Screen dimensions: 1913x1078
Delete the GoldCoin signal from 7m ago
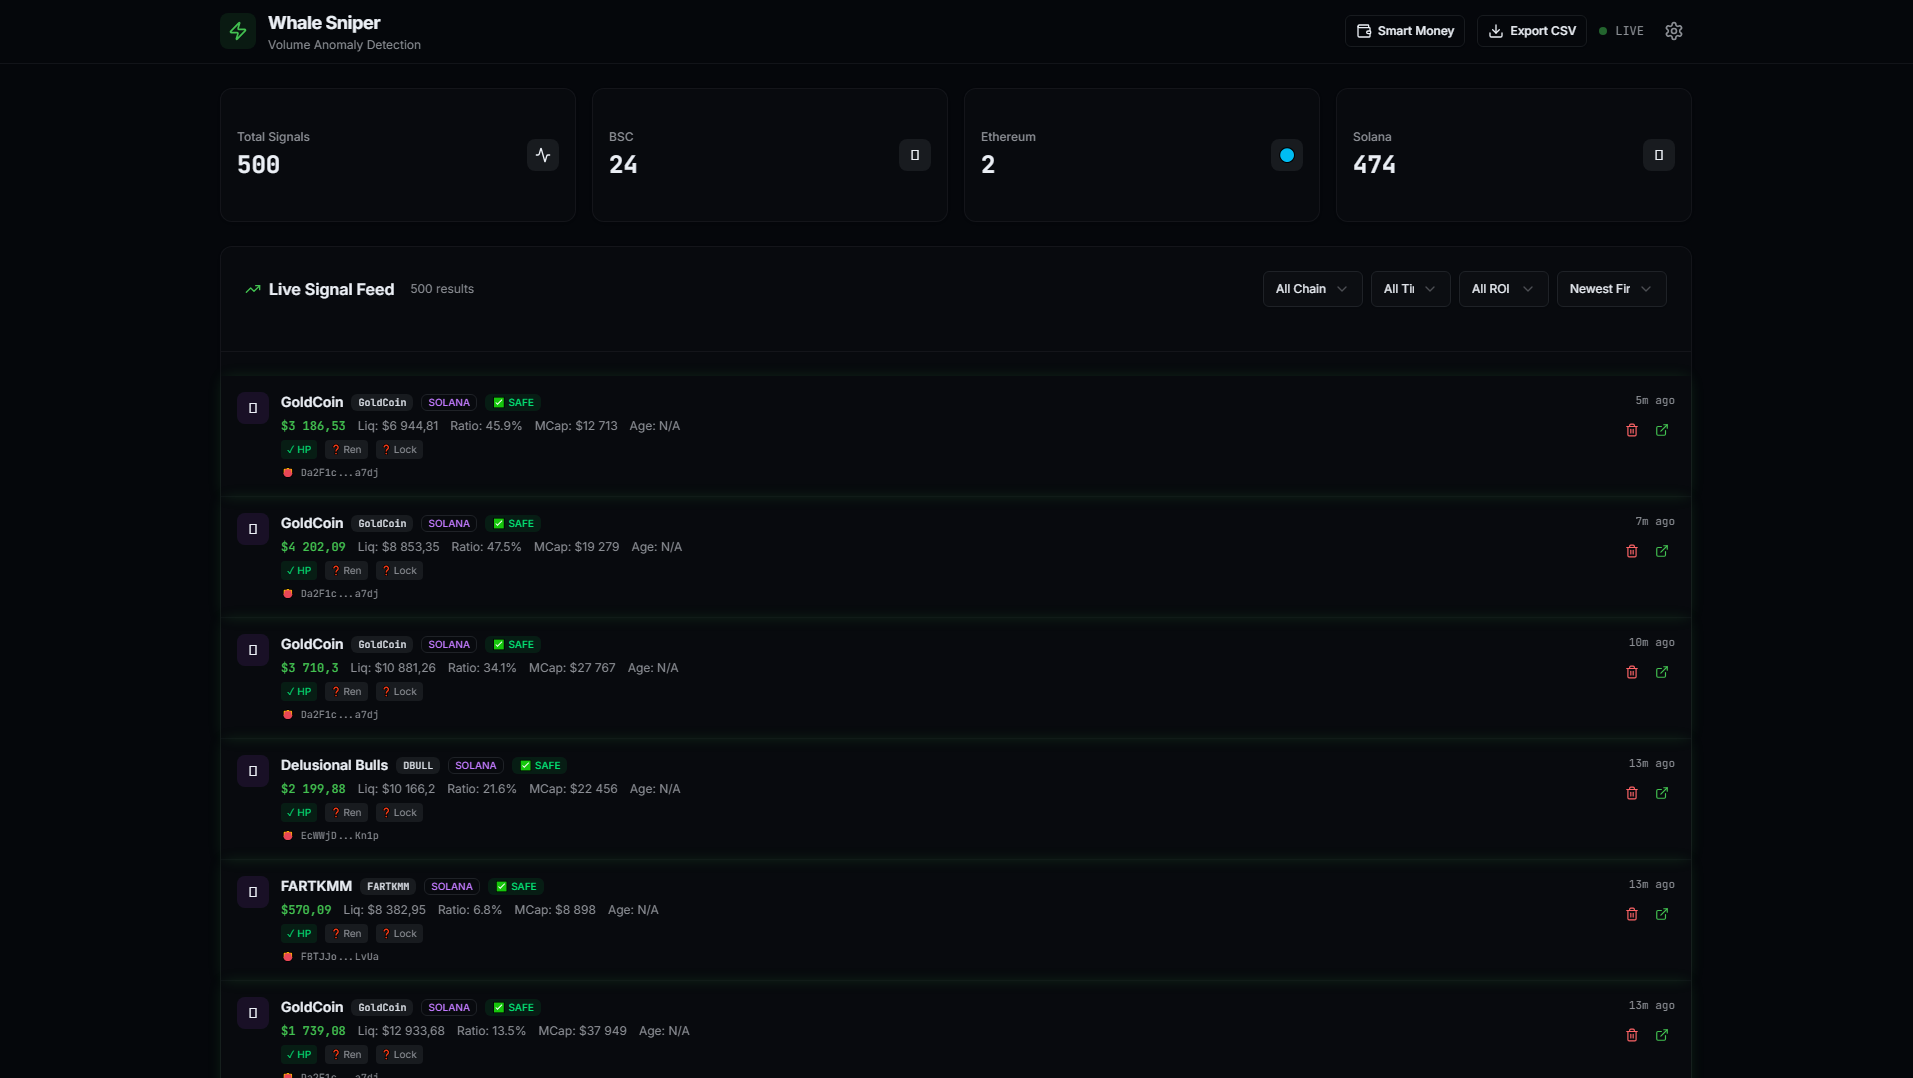[1632, 551]
